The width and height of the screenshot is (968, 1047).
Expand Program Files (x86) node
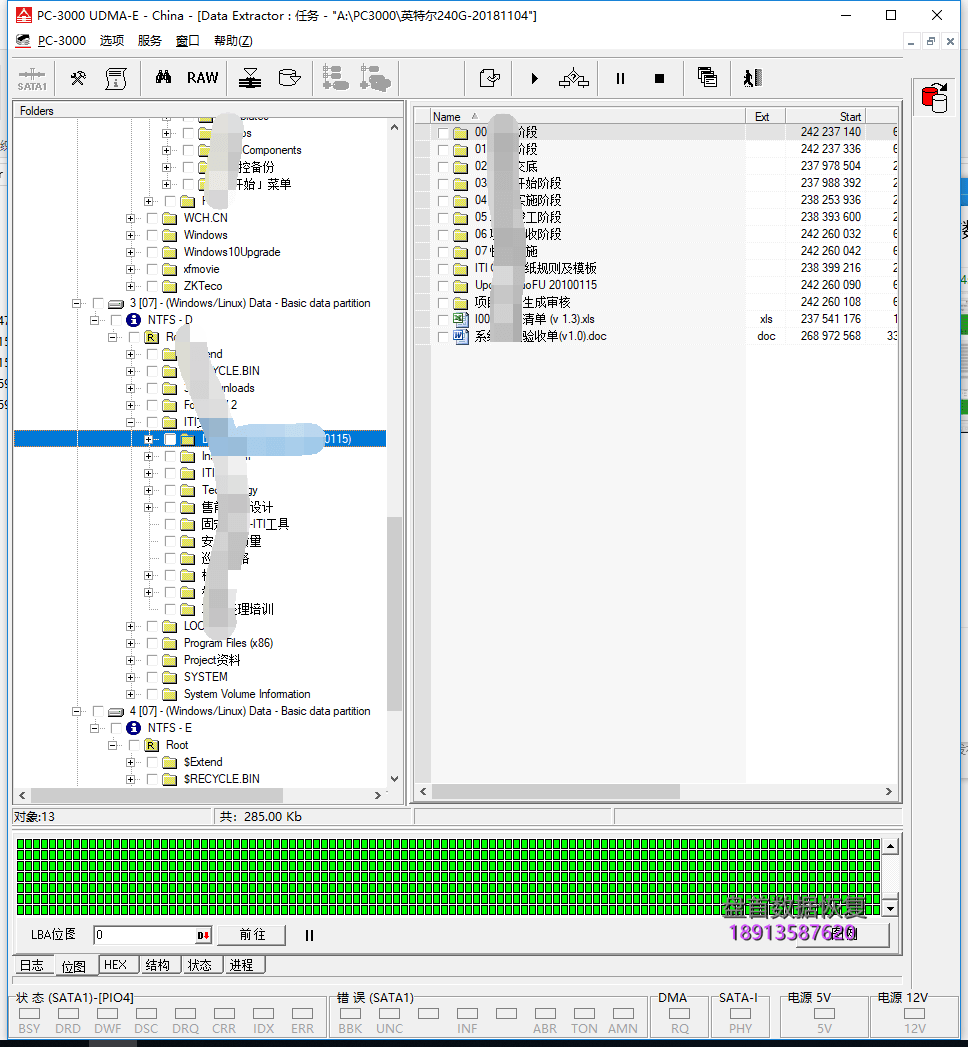pos(130,643)
